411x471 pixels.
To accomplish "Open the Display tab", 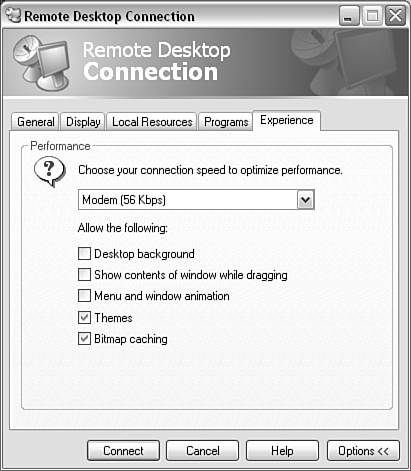I will (x=83, y=122).
